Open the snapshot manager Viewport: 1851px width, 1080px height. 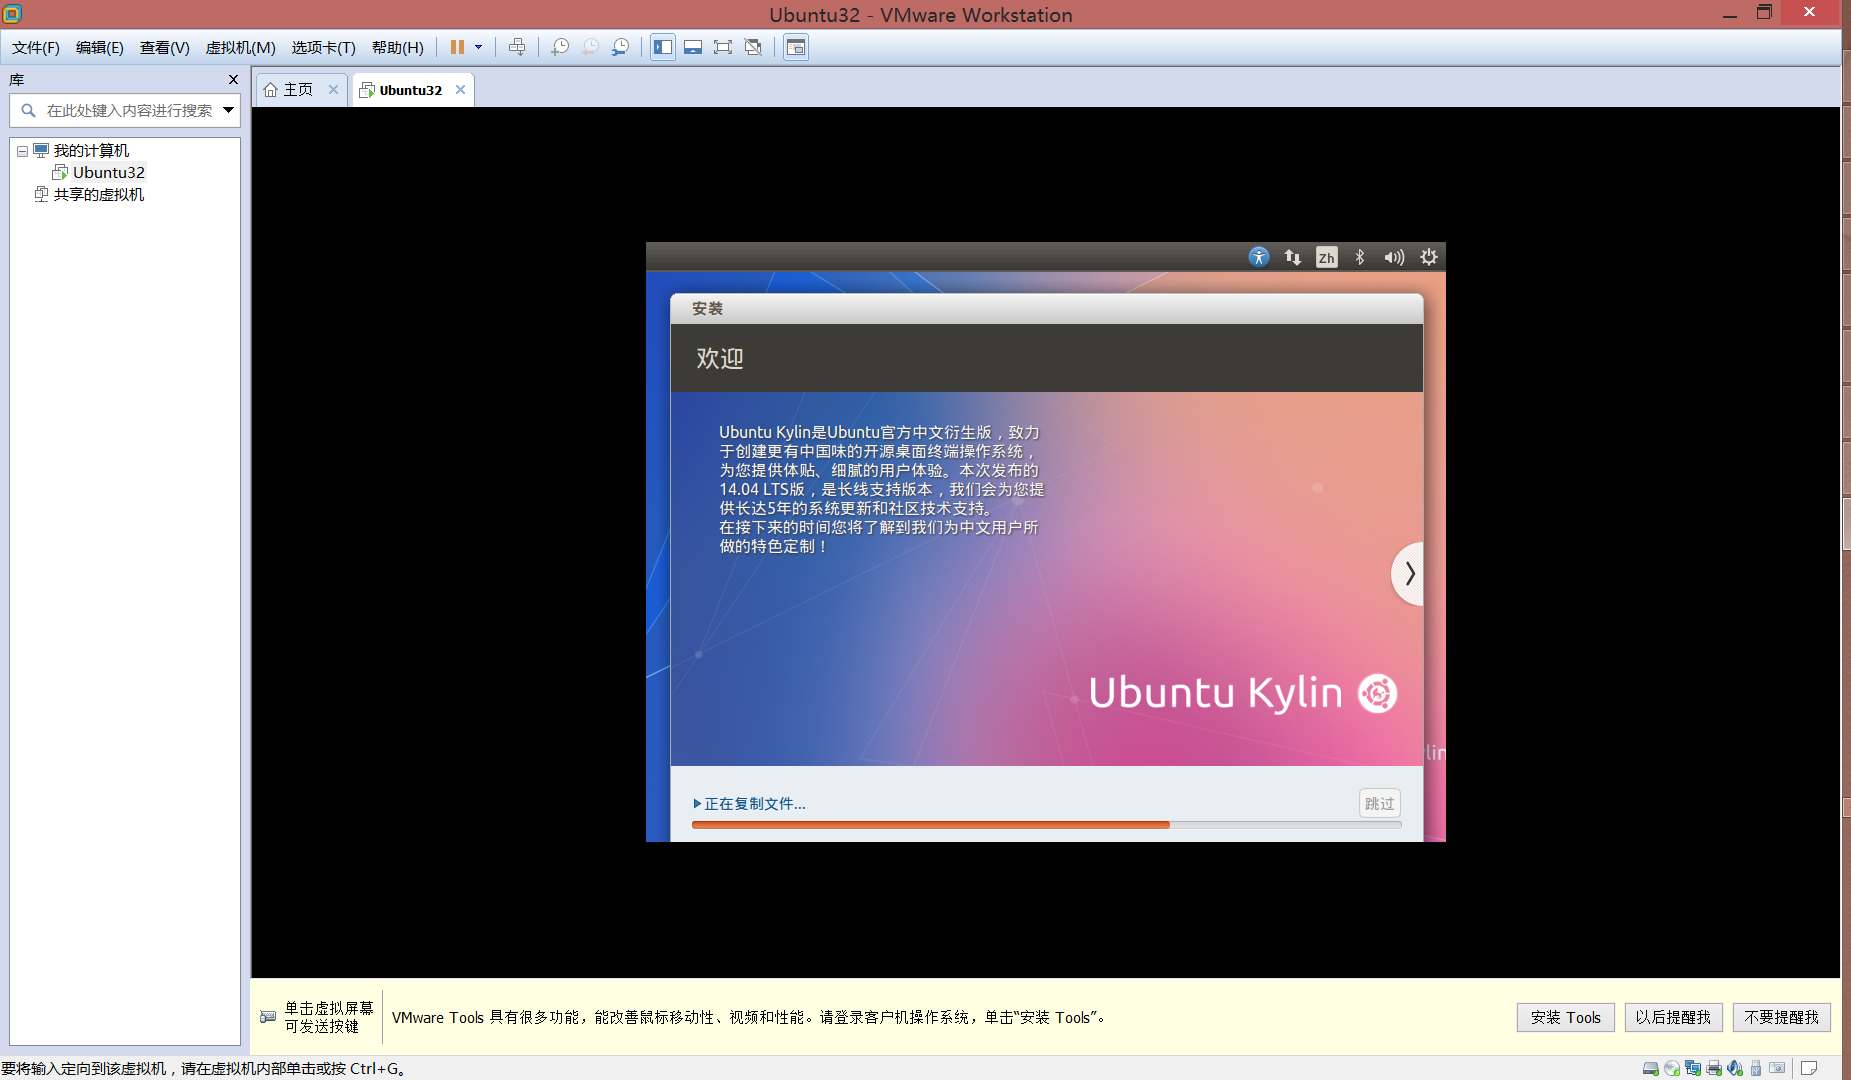point(621,47)
